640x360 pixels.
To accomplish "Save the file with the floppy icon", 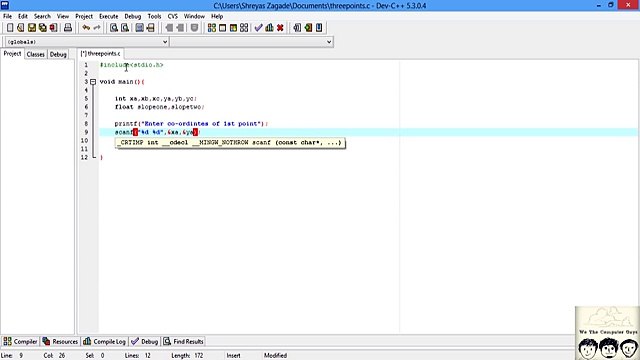I will [x=31, y=28].
